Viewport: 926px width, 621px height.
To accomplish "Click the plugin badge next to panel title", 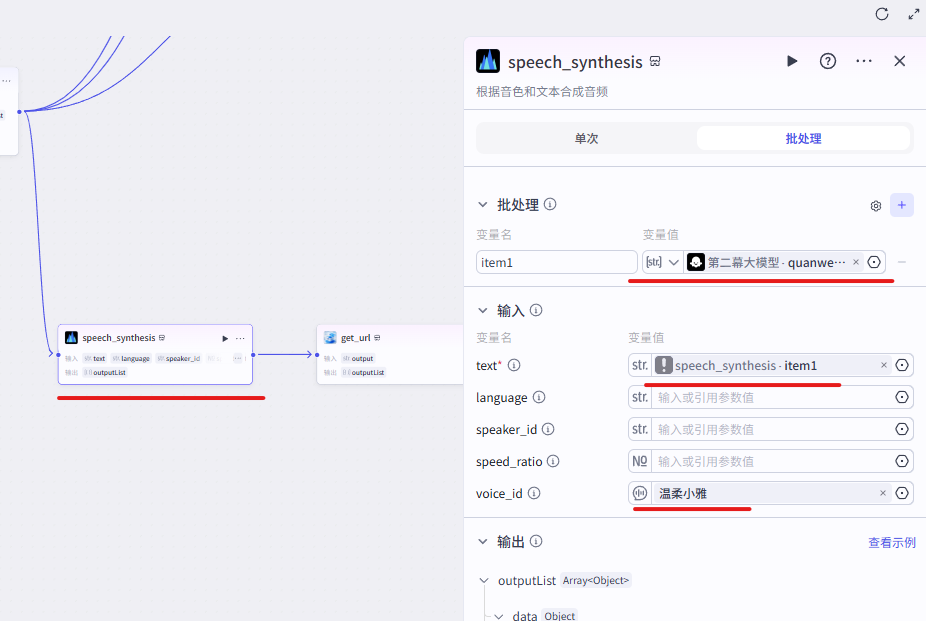I will [x=655, y=61].
